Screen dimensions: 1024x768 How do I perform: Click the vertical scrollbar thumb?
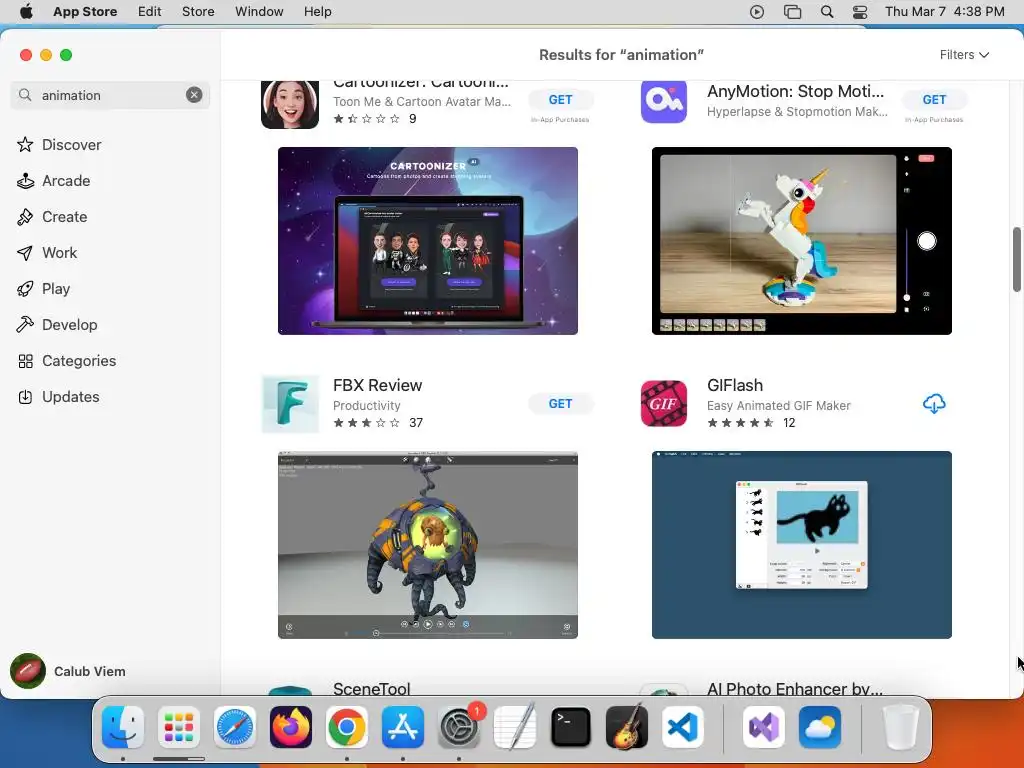(1017, 259)
